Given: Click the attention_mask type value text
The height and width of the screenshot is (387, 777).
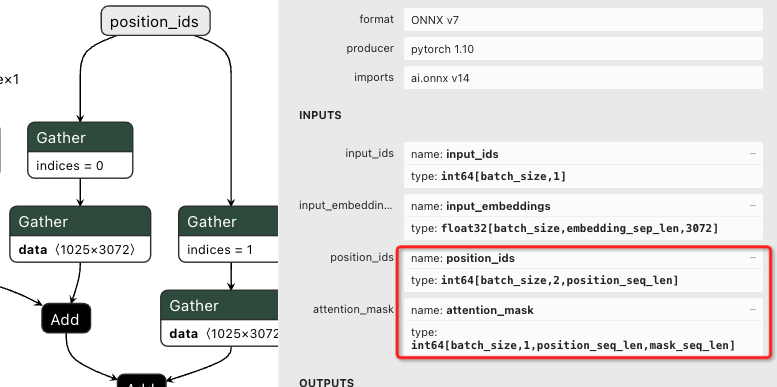Looking at the screenshot, I should tap(572, 345).
